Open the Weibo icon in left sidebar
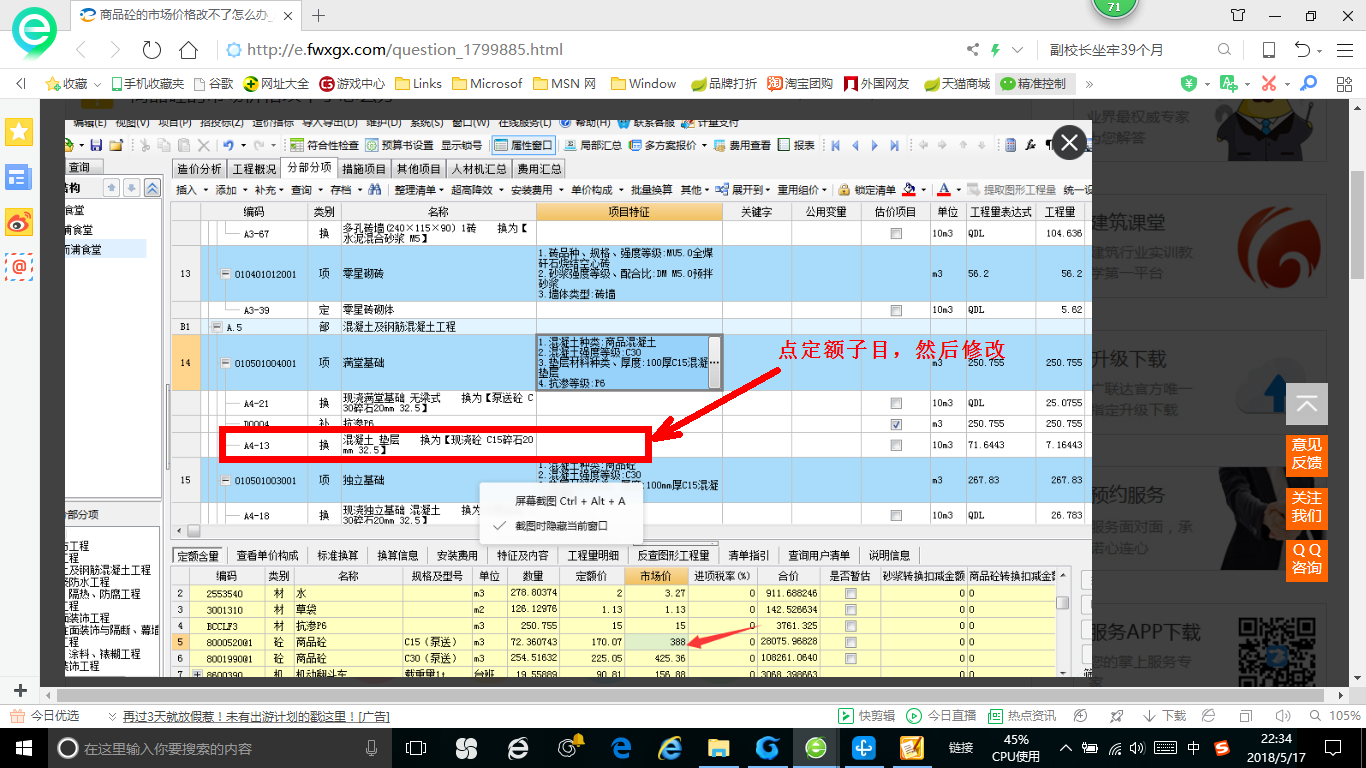This screenshot has width=1366, height=768. point(19,223)
